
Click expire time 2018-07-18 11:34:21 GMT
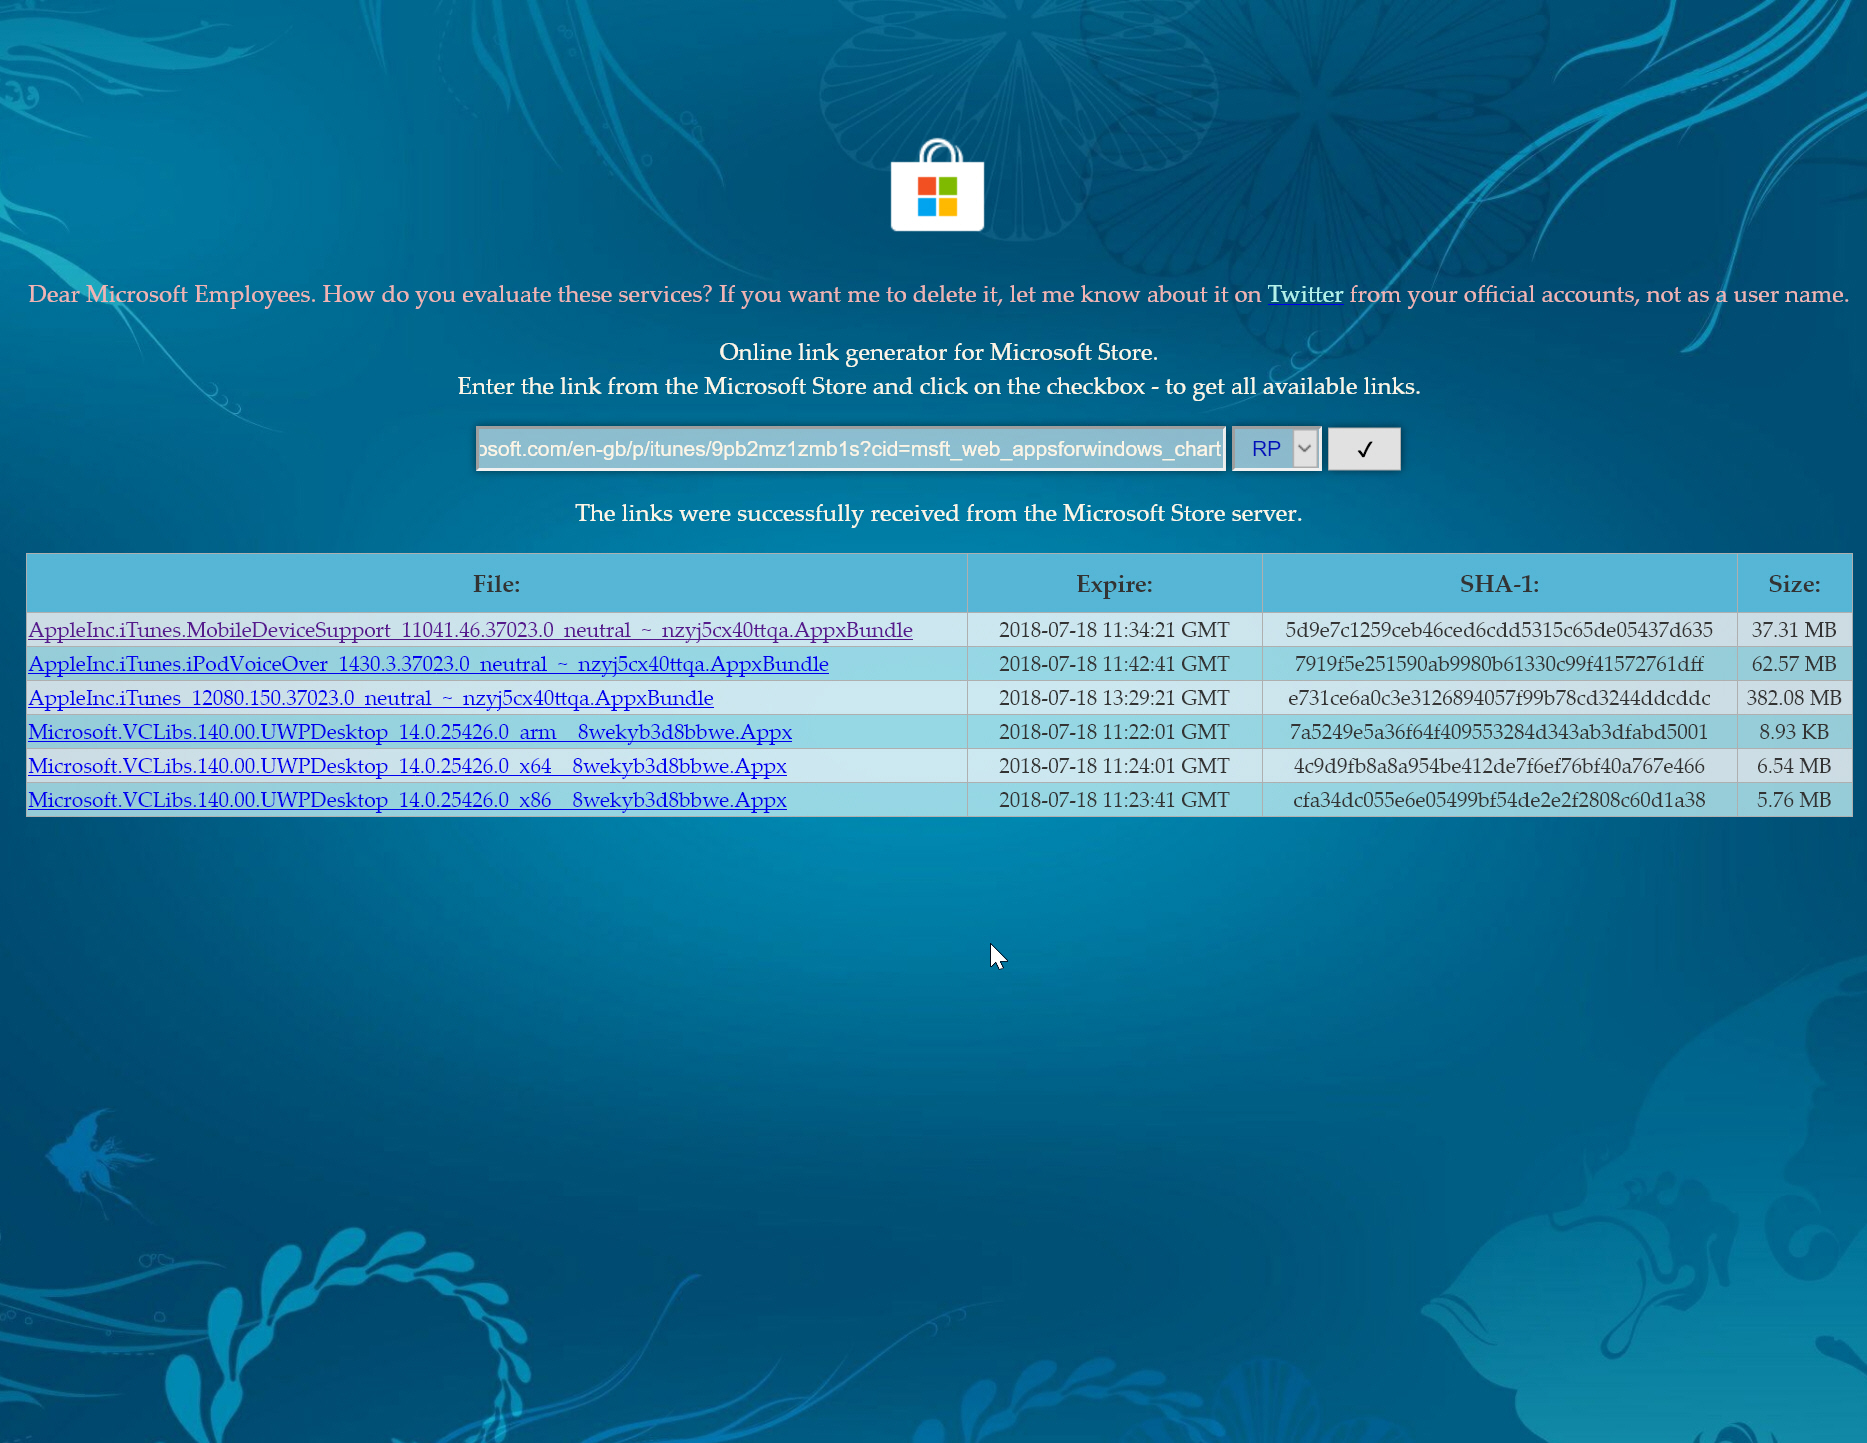click(x=1114, y=630)
